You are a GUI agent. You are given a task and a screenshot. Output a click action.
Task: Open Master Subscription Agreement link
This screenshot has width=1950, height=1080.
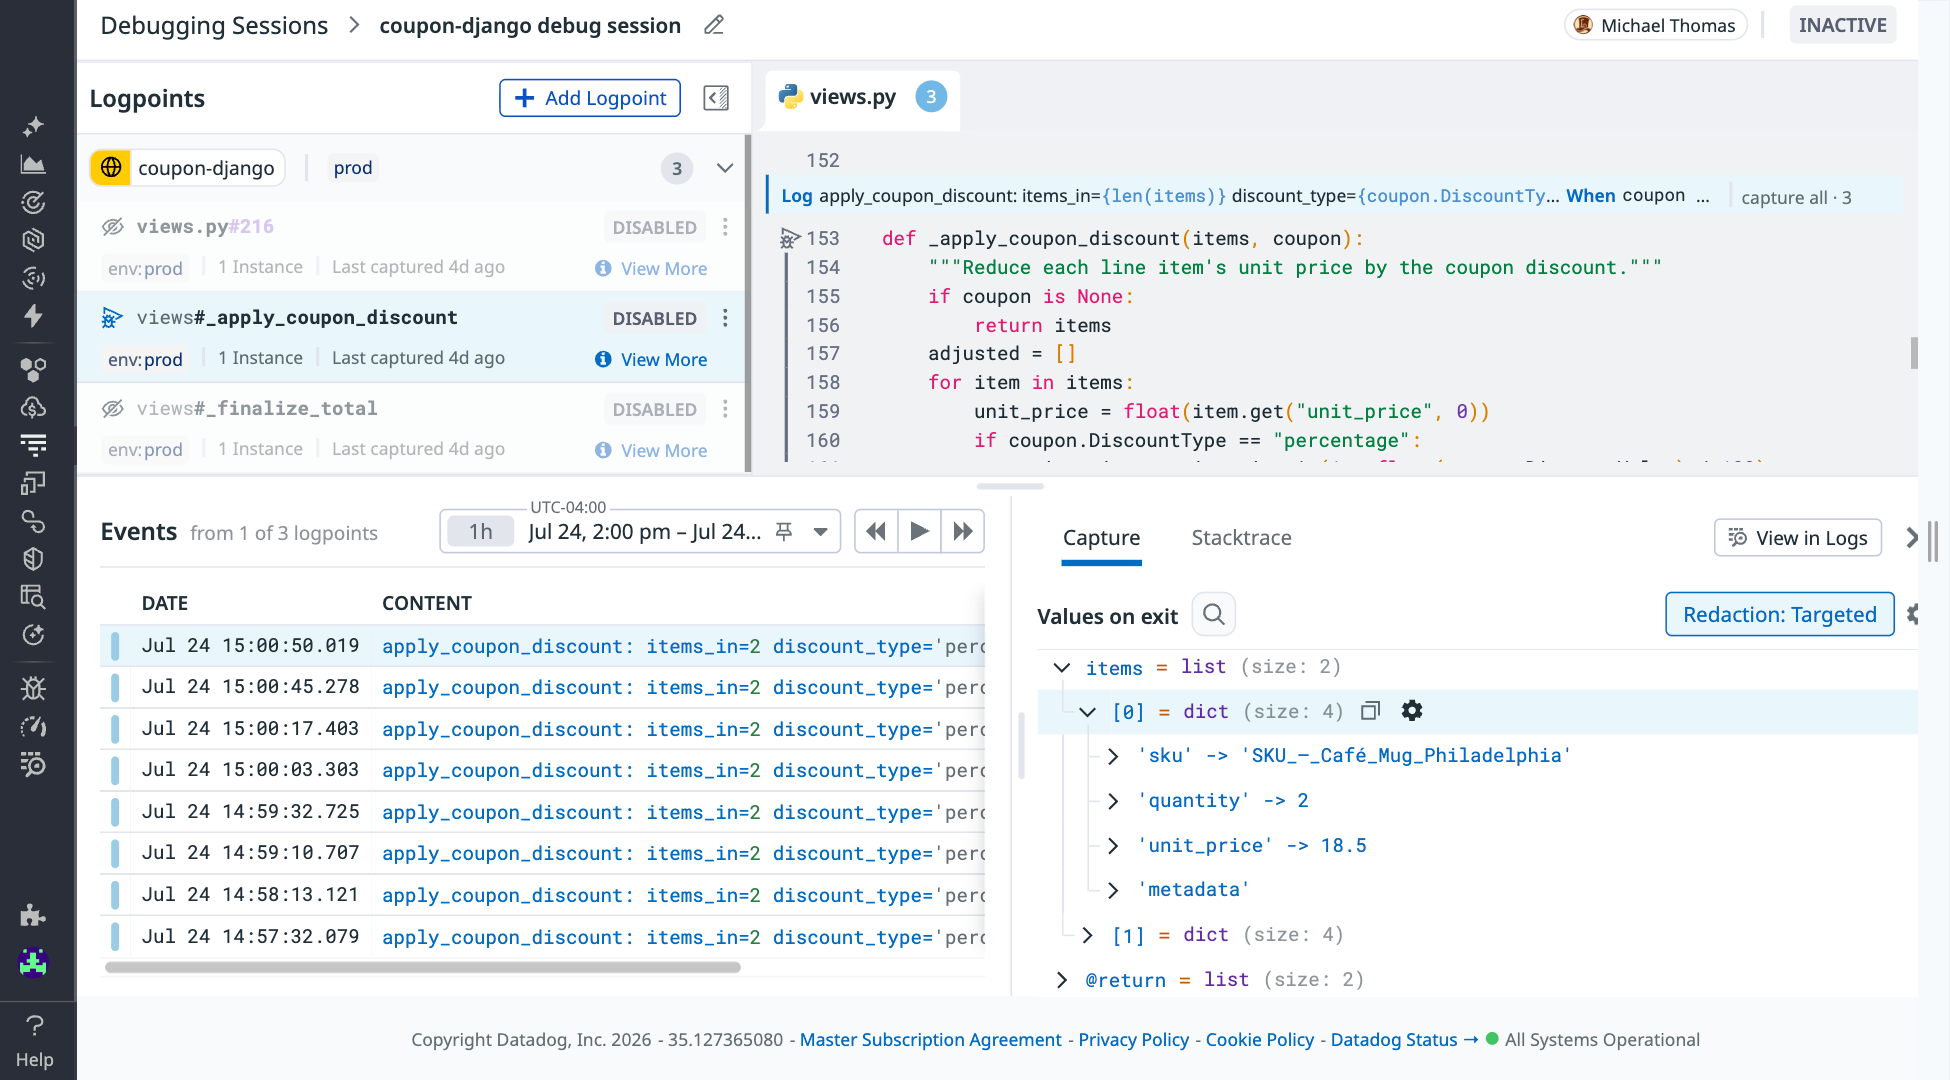coord(930,1040)
